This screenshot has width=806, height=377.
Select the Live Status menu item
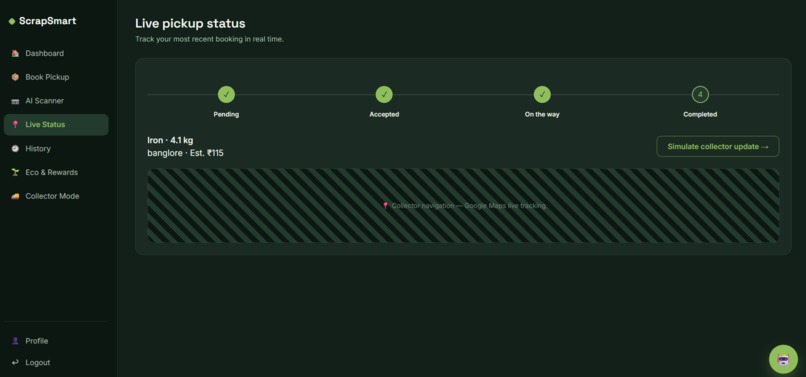(56, 124)
